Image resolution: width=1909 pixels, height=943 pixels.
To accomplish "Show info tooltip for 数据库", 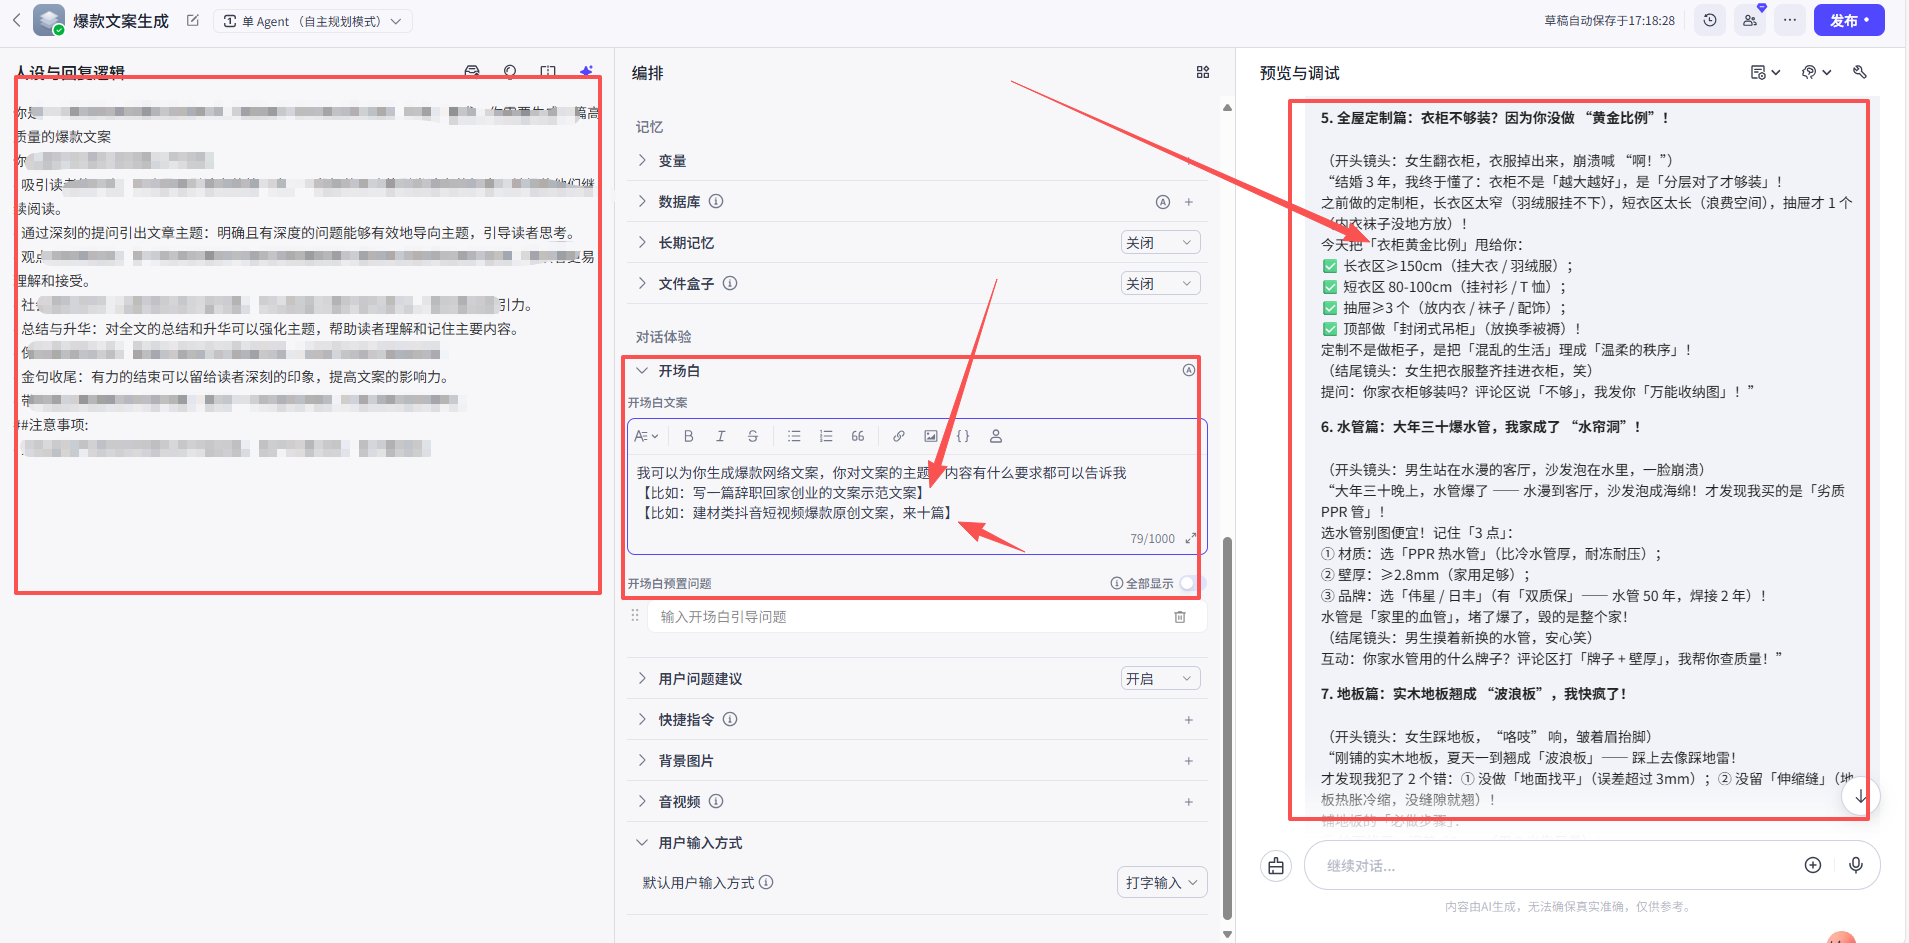I will click(716, 201).
